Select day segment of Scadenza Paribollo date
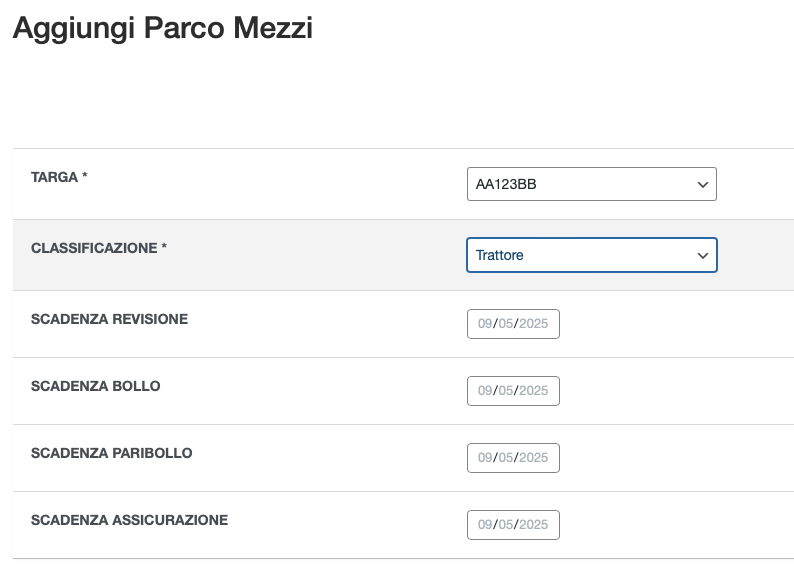 tap(485, 458)
